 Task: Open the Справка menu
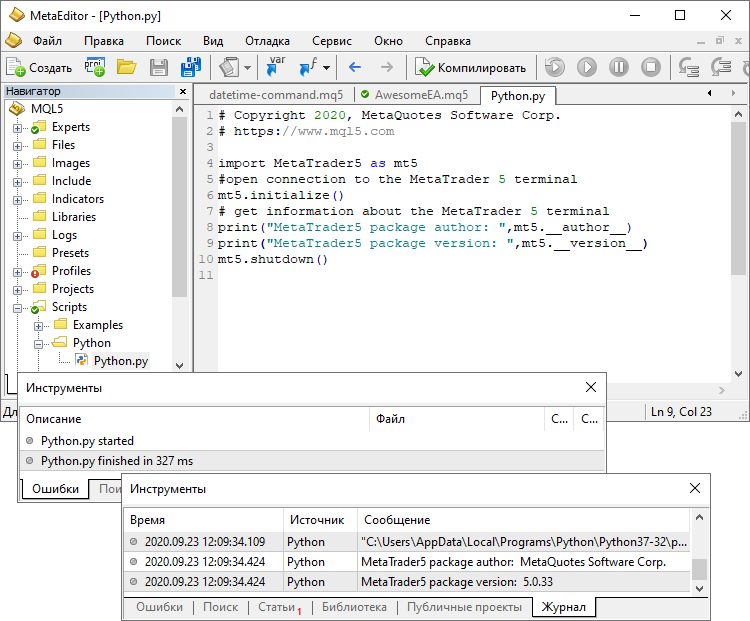pos(448,41)
